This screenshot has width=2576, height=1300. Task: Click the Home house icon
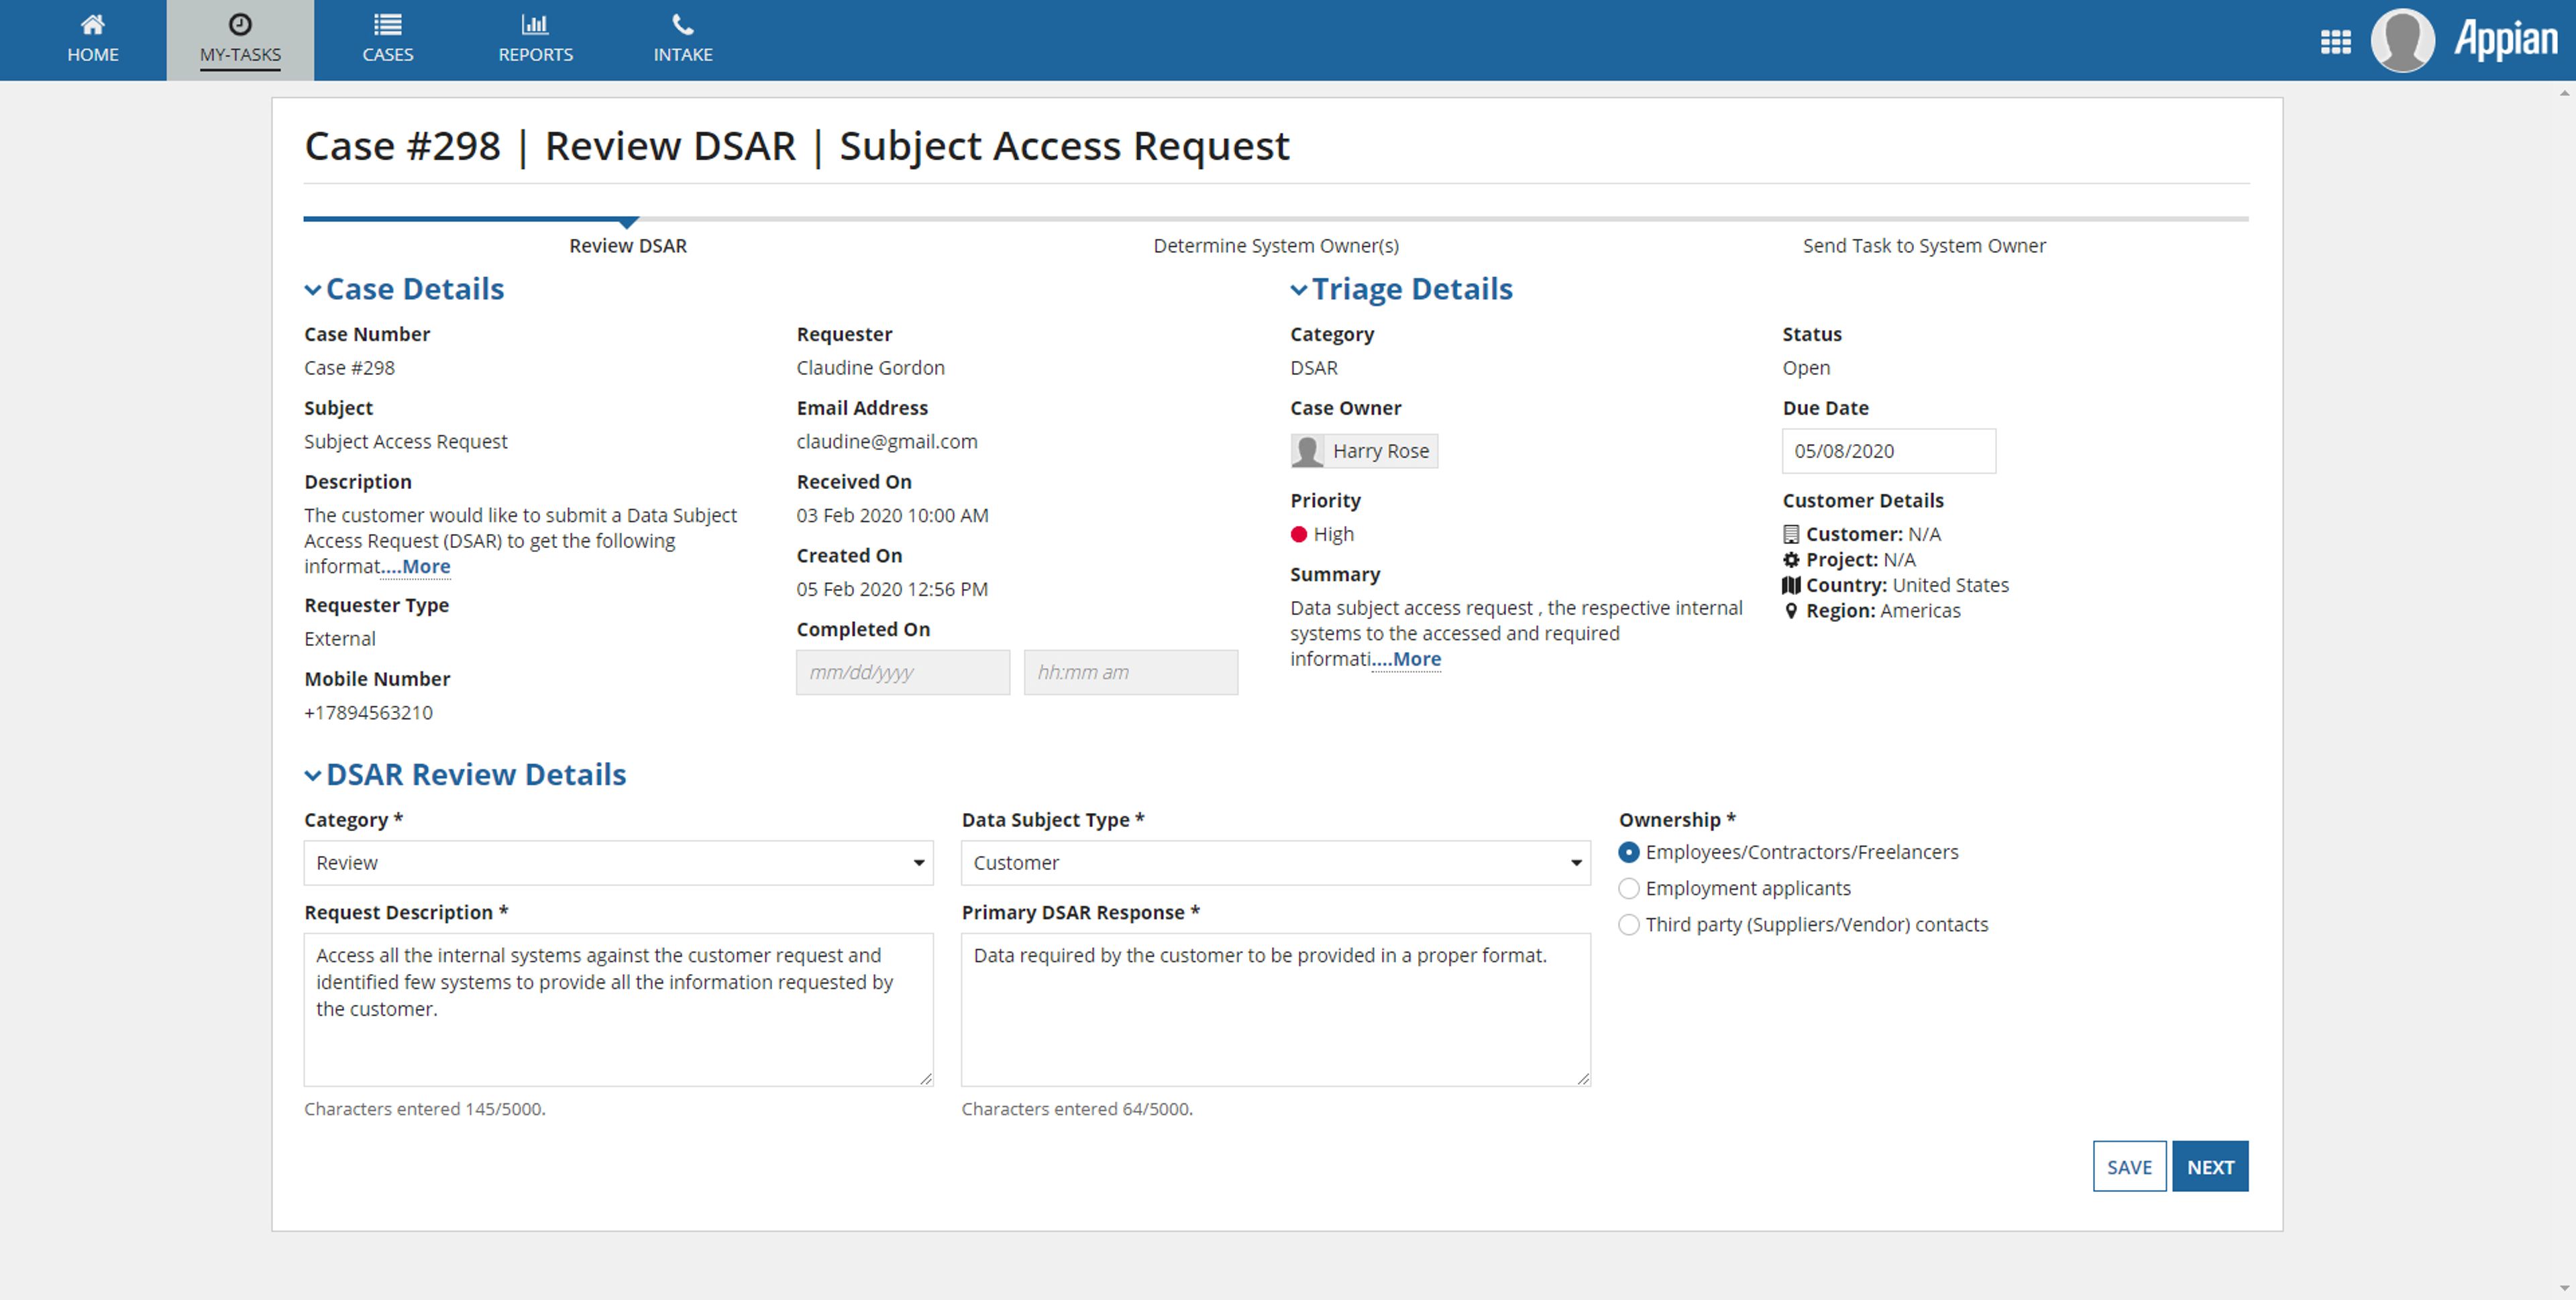click(92, 24)
